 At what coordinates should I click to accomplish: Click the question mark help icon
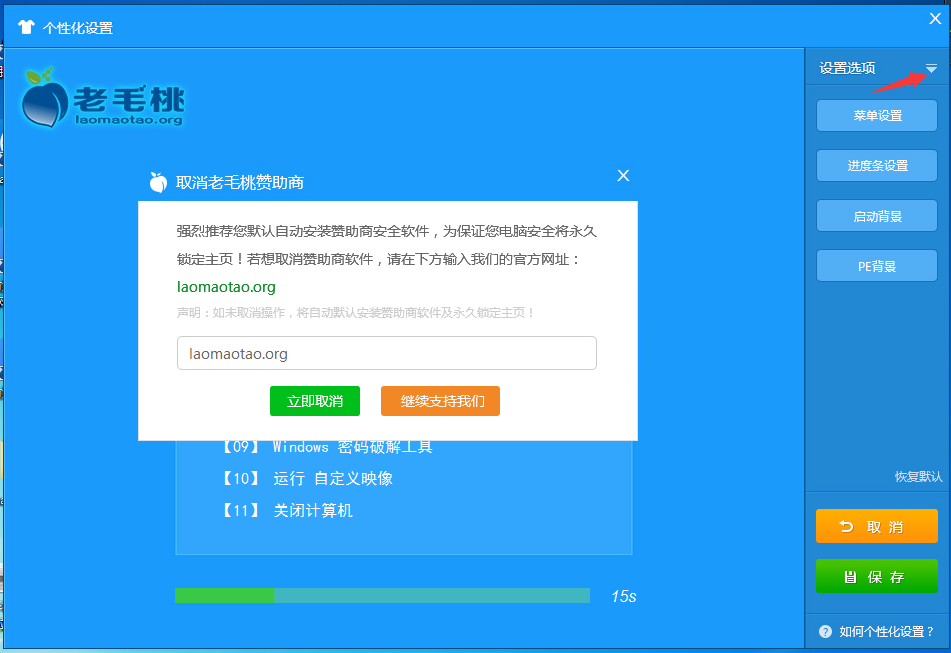point(825,632)
